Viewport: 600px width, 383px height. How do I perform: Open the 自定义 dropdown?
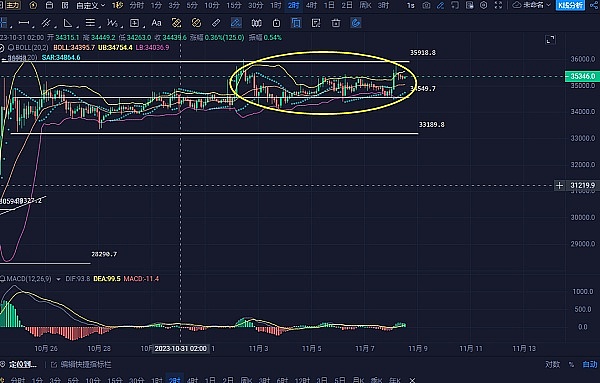(x=90, y=5)
